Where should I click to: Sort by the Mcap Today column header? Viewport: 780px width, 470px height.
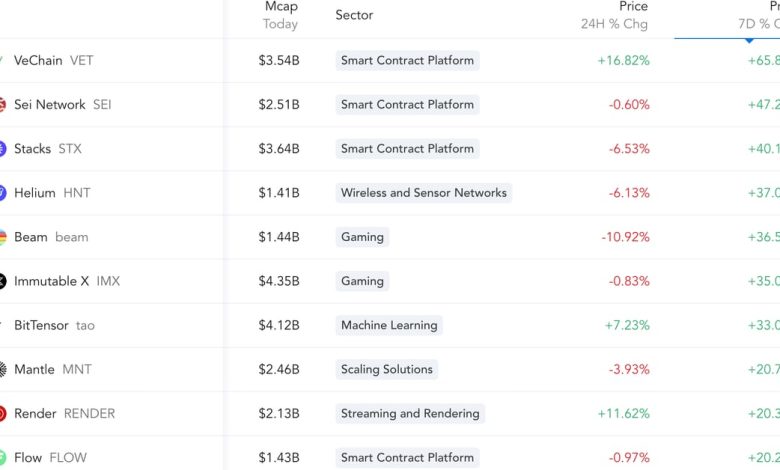click(x=280, y=15)
